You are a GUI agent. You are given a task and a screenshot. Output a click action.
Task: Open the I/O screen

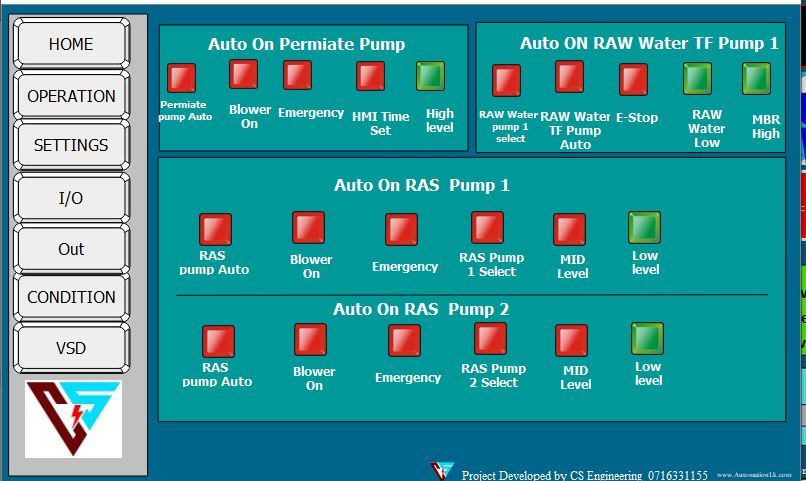pyautogui.click(x=71, y=198)
